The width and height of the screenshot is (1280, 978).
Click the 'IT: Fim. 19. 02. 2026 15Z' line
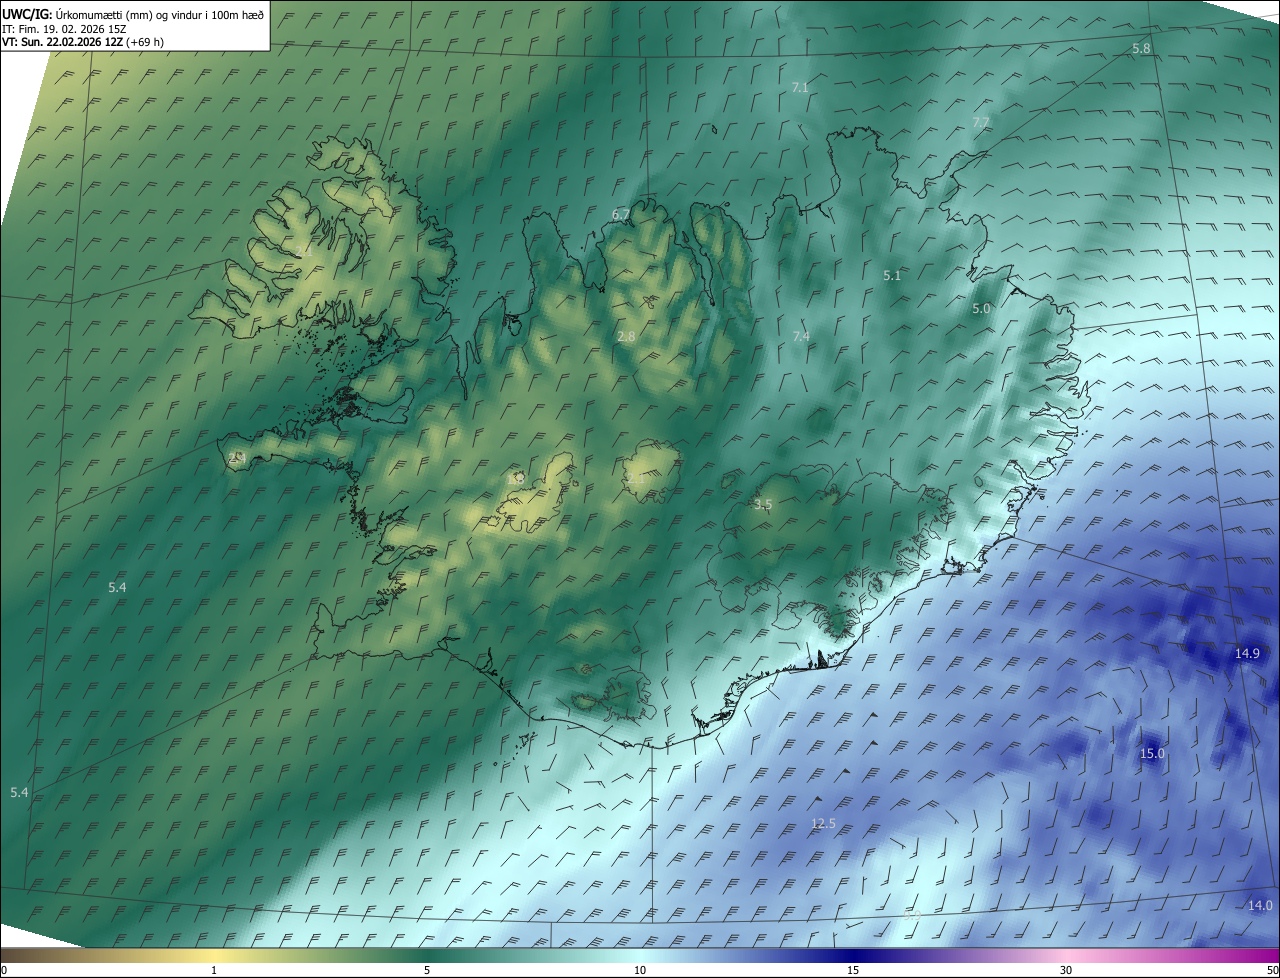pyautogui.click(x=64, y=28)
